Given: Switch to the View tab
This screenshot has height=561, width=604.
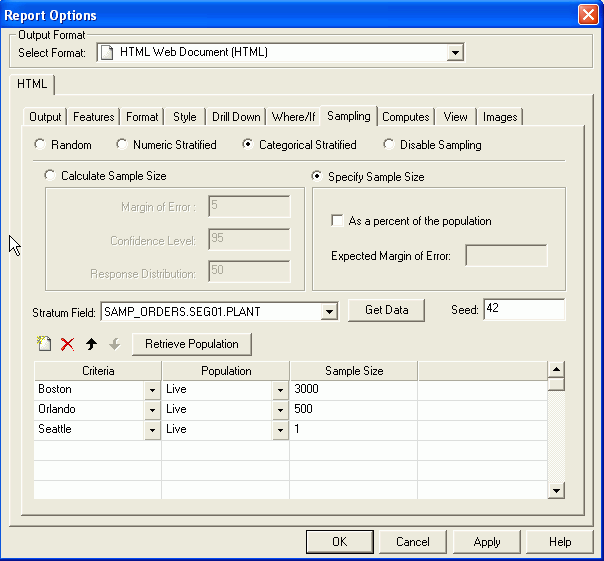Looking at the screenshot, I should (455, 117).
